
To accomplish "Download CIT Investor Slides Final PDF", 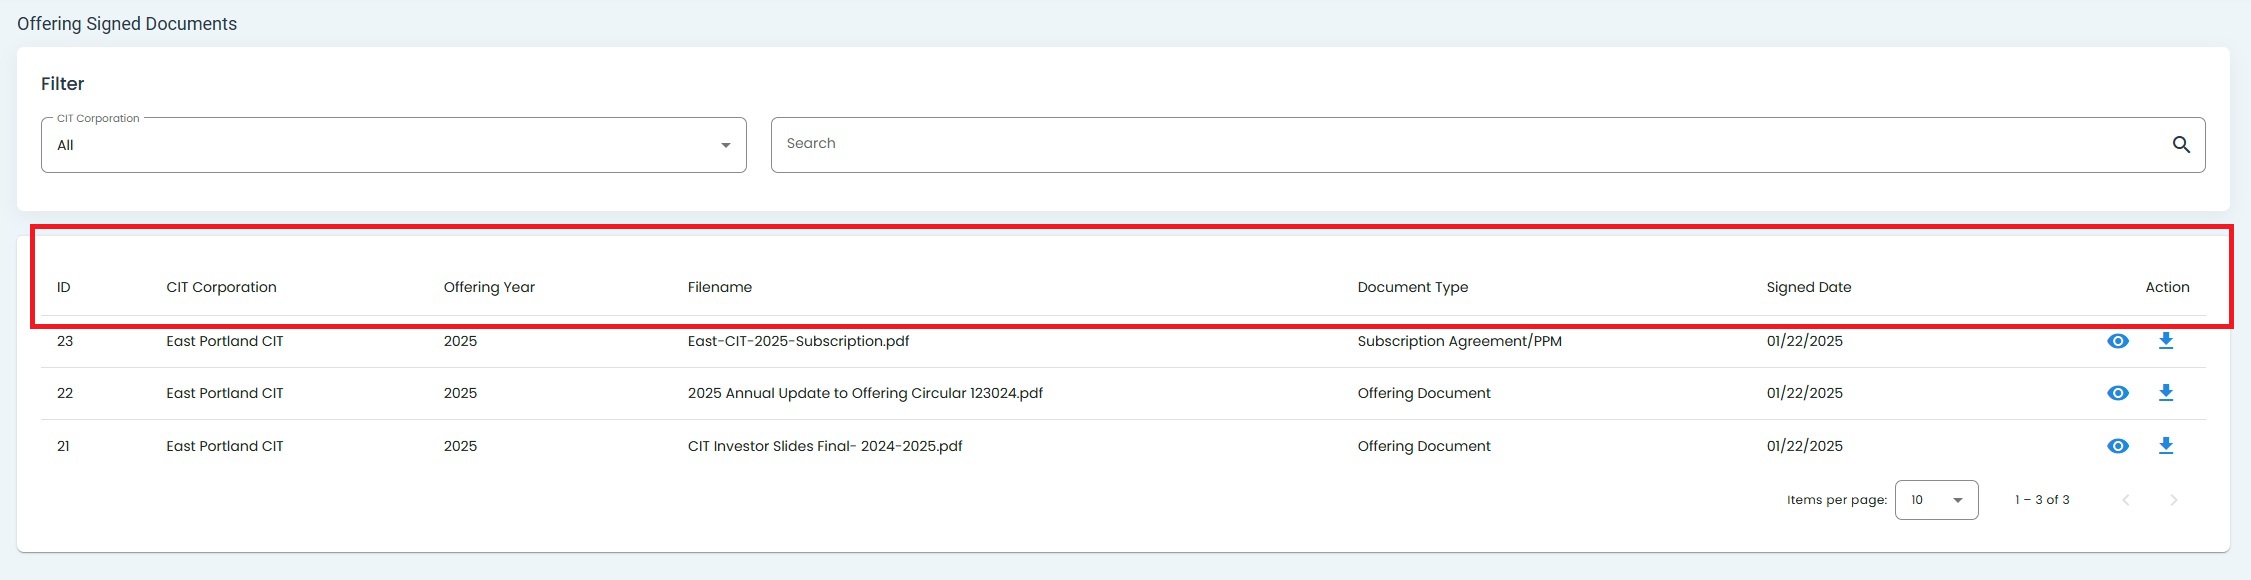I will pyautogui.click(x=2165, y=446).
